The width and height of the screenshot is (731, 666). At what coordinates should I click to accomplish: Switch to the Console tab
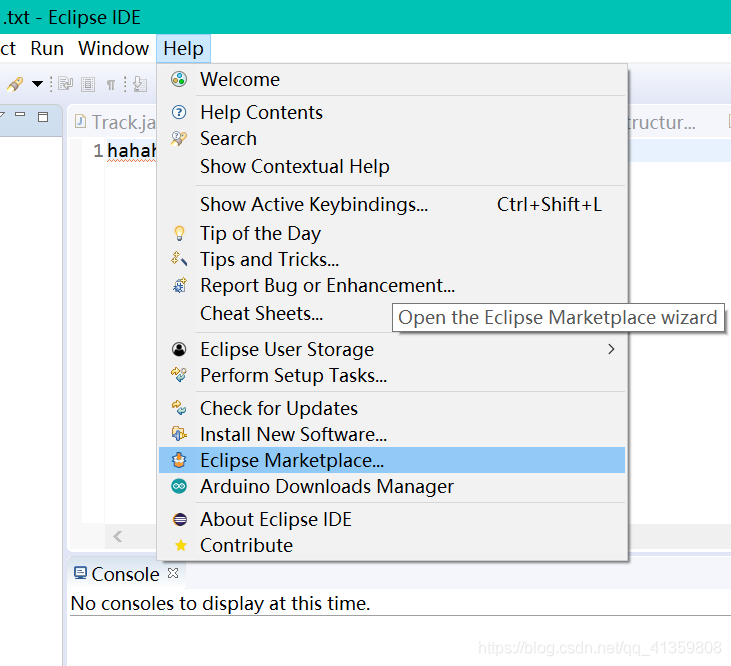point(125,574)
